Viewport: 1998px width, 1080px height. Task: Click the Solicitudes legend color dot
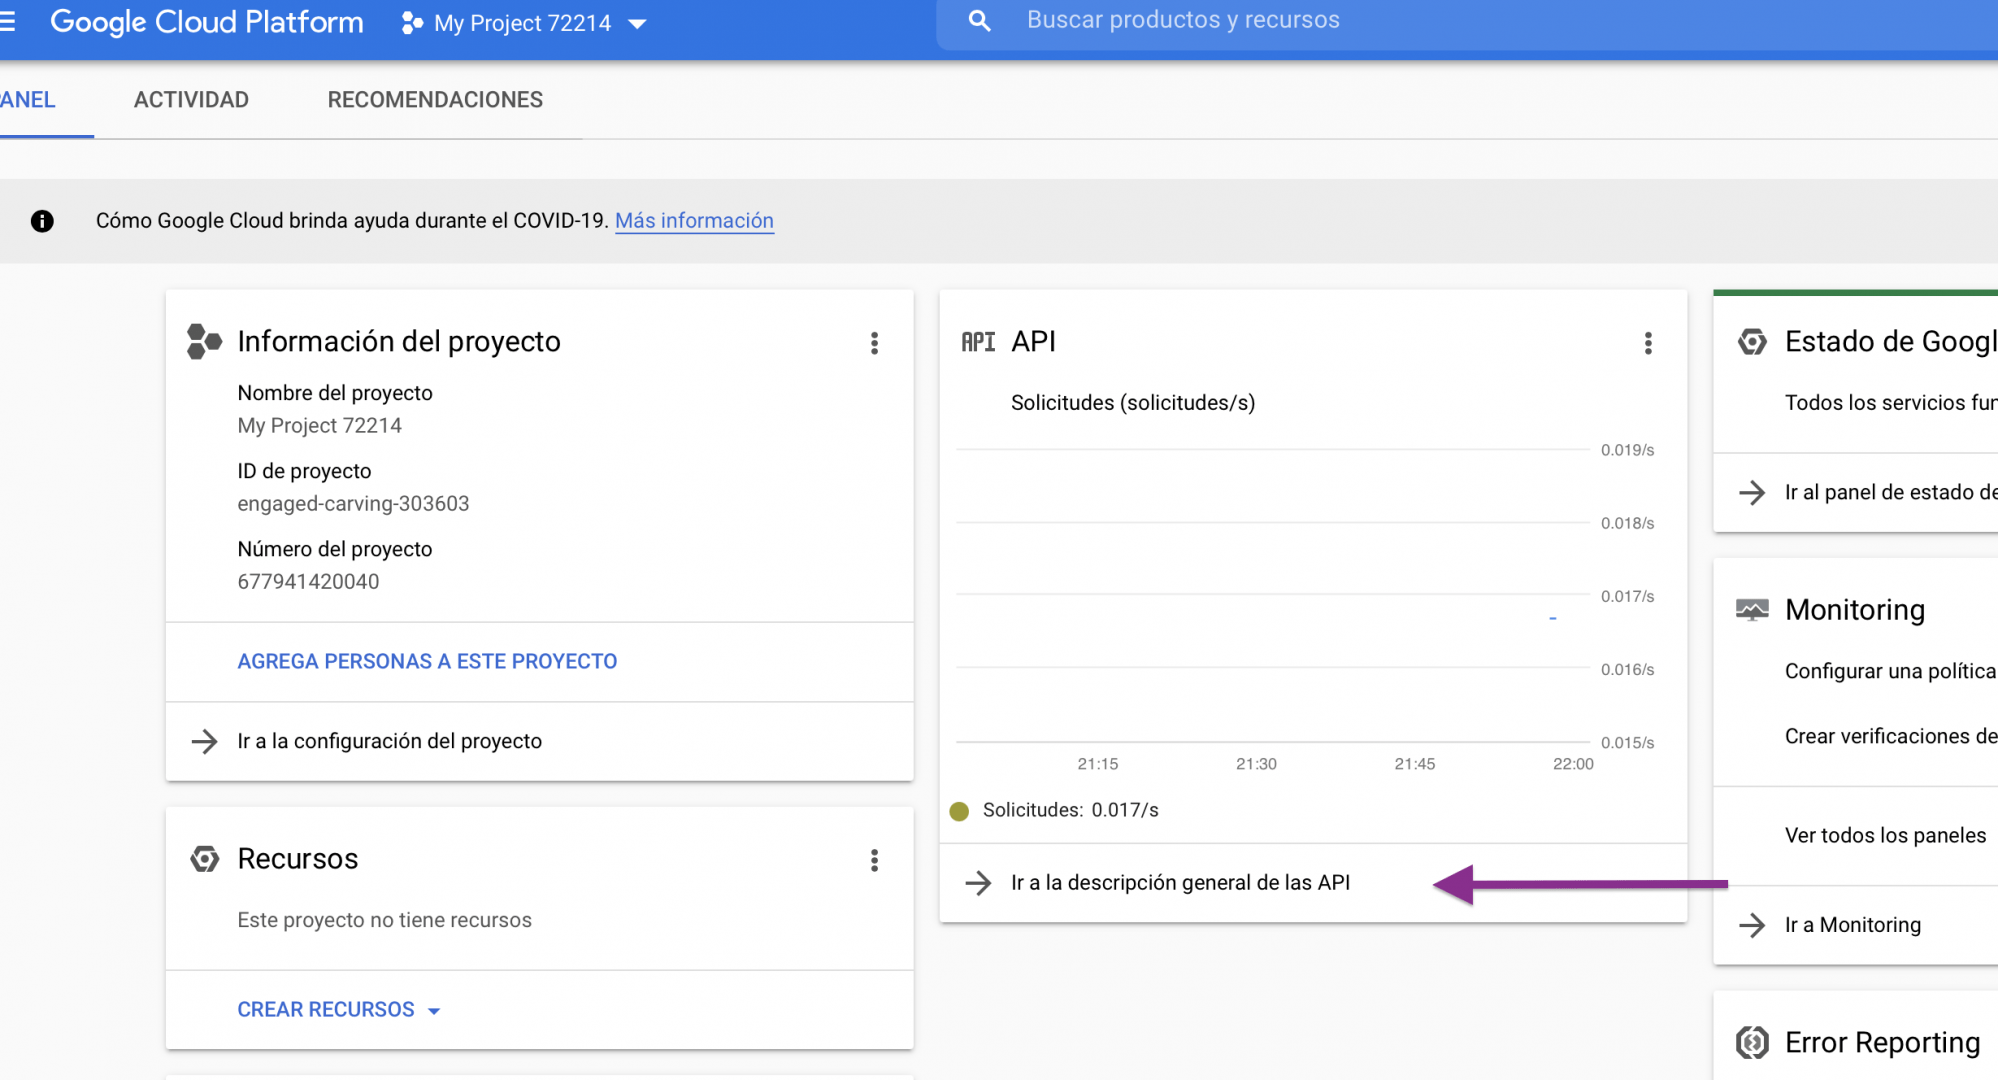959,811
